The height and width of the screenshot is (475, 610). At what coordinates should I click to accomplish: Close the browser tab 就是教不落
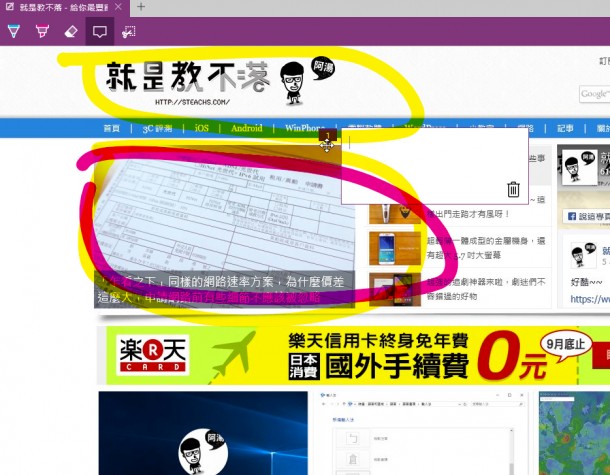point(118,7)
